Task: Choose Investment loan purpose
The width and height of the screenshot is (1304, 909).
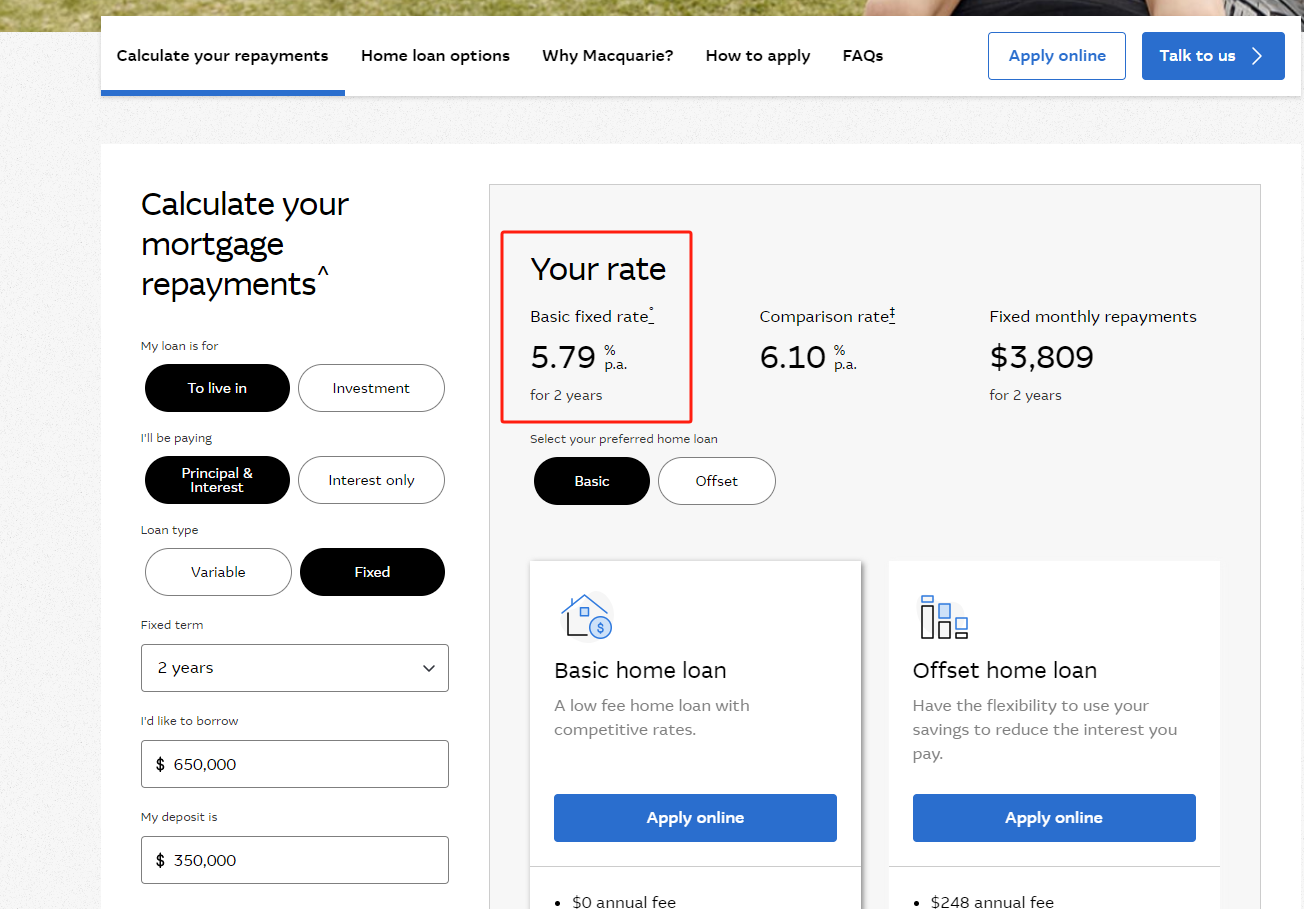Action: click(x=371, y=388)
